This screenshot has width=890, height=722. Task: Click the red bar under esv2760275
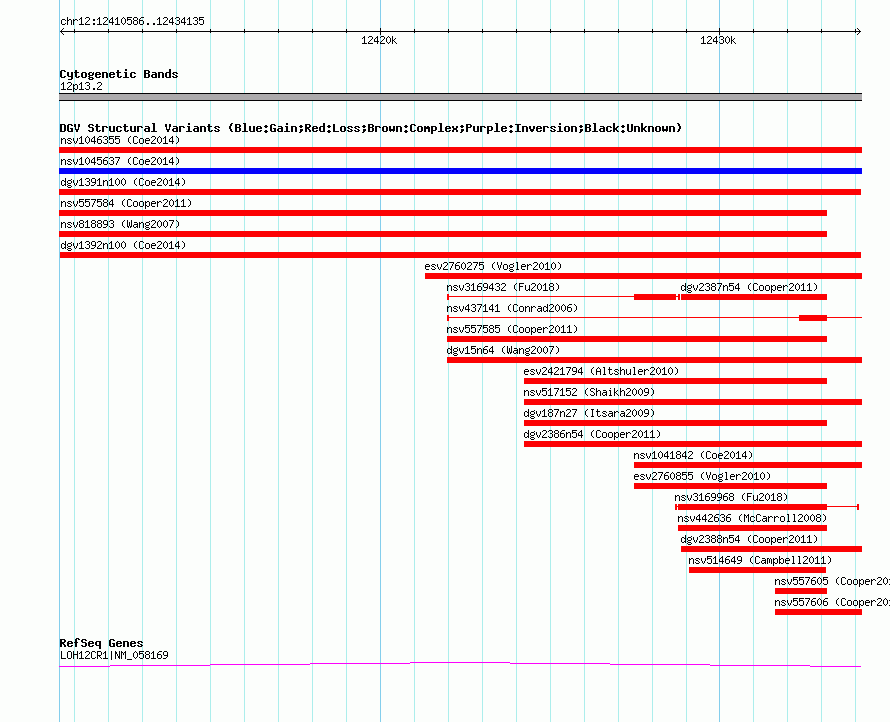pos(643,276)
